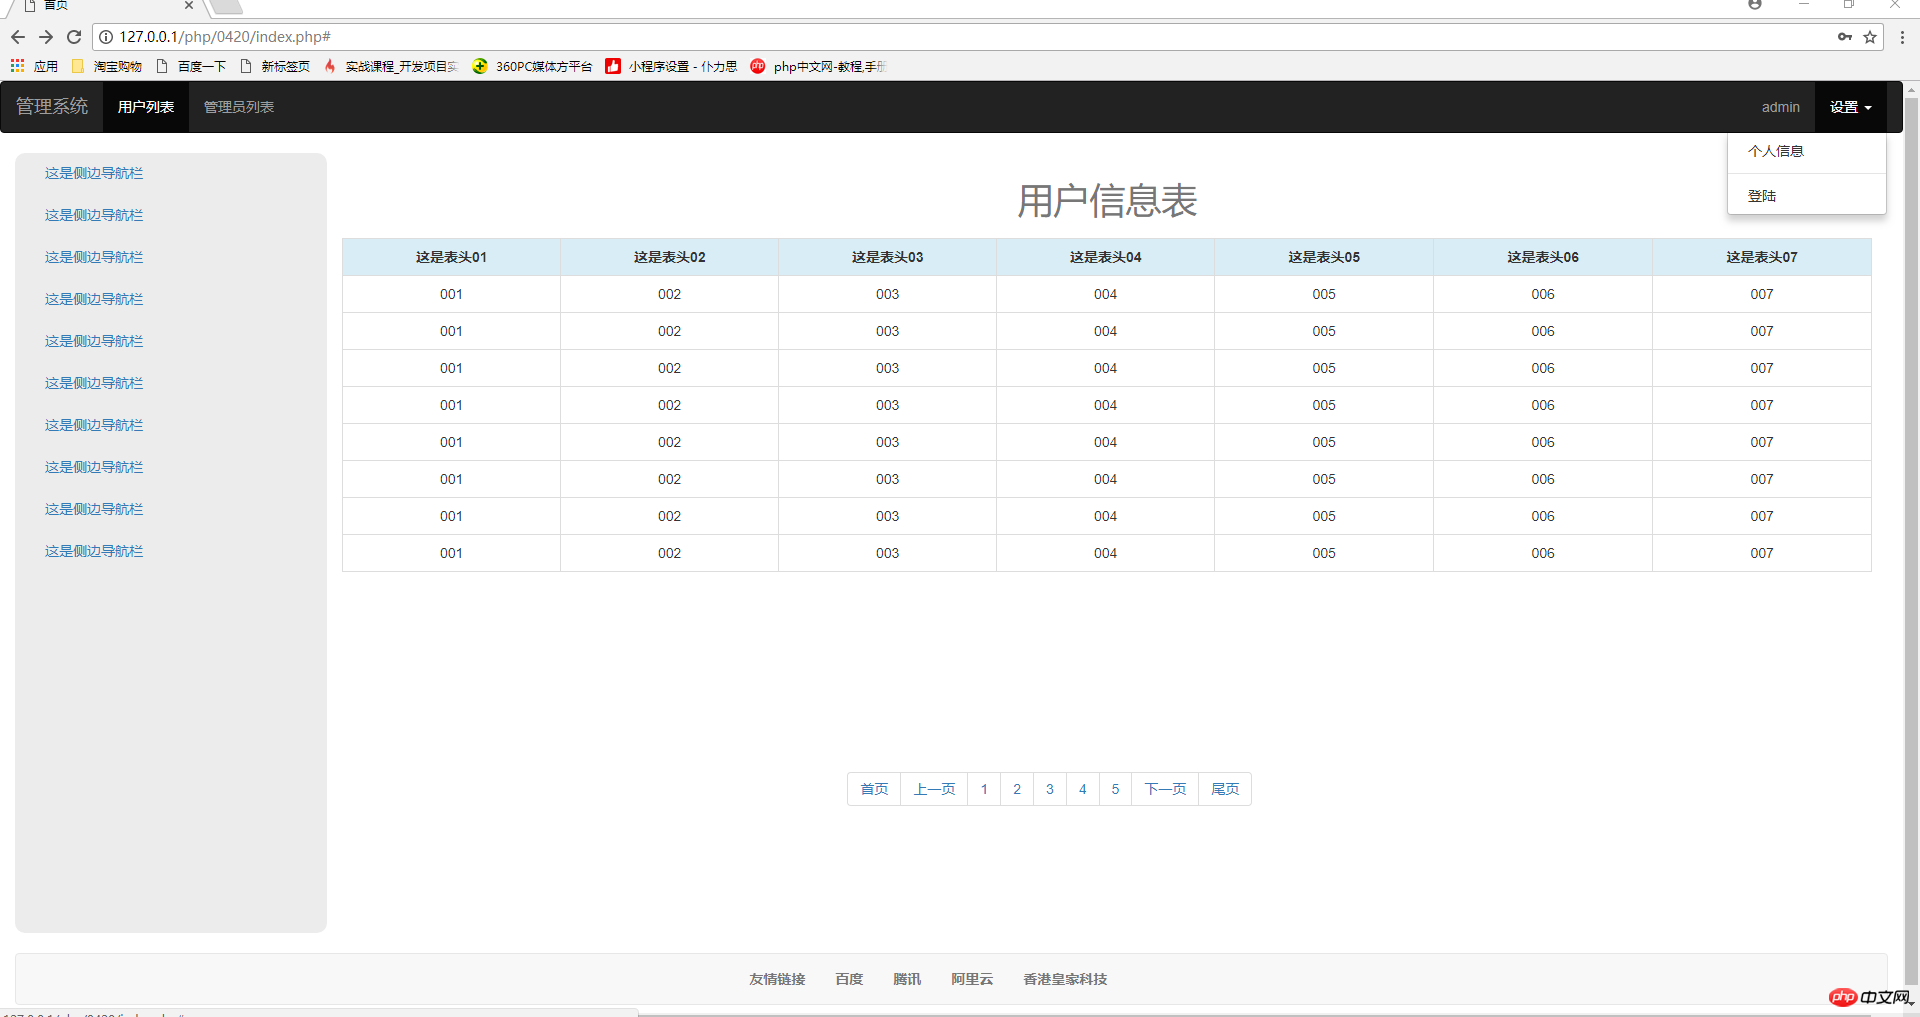
Task: Select the 用户列表 navbar tab
Action: point(146,107)
